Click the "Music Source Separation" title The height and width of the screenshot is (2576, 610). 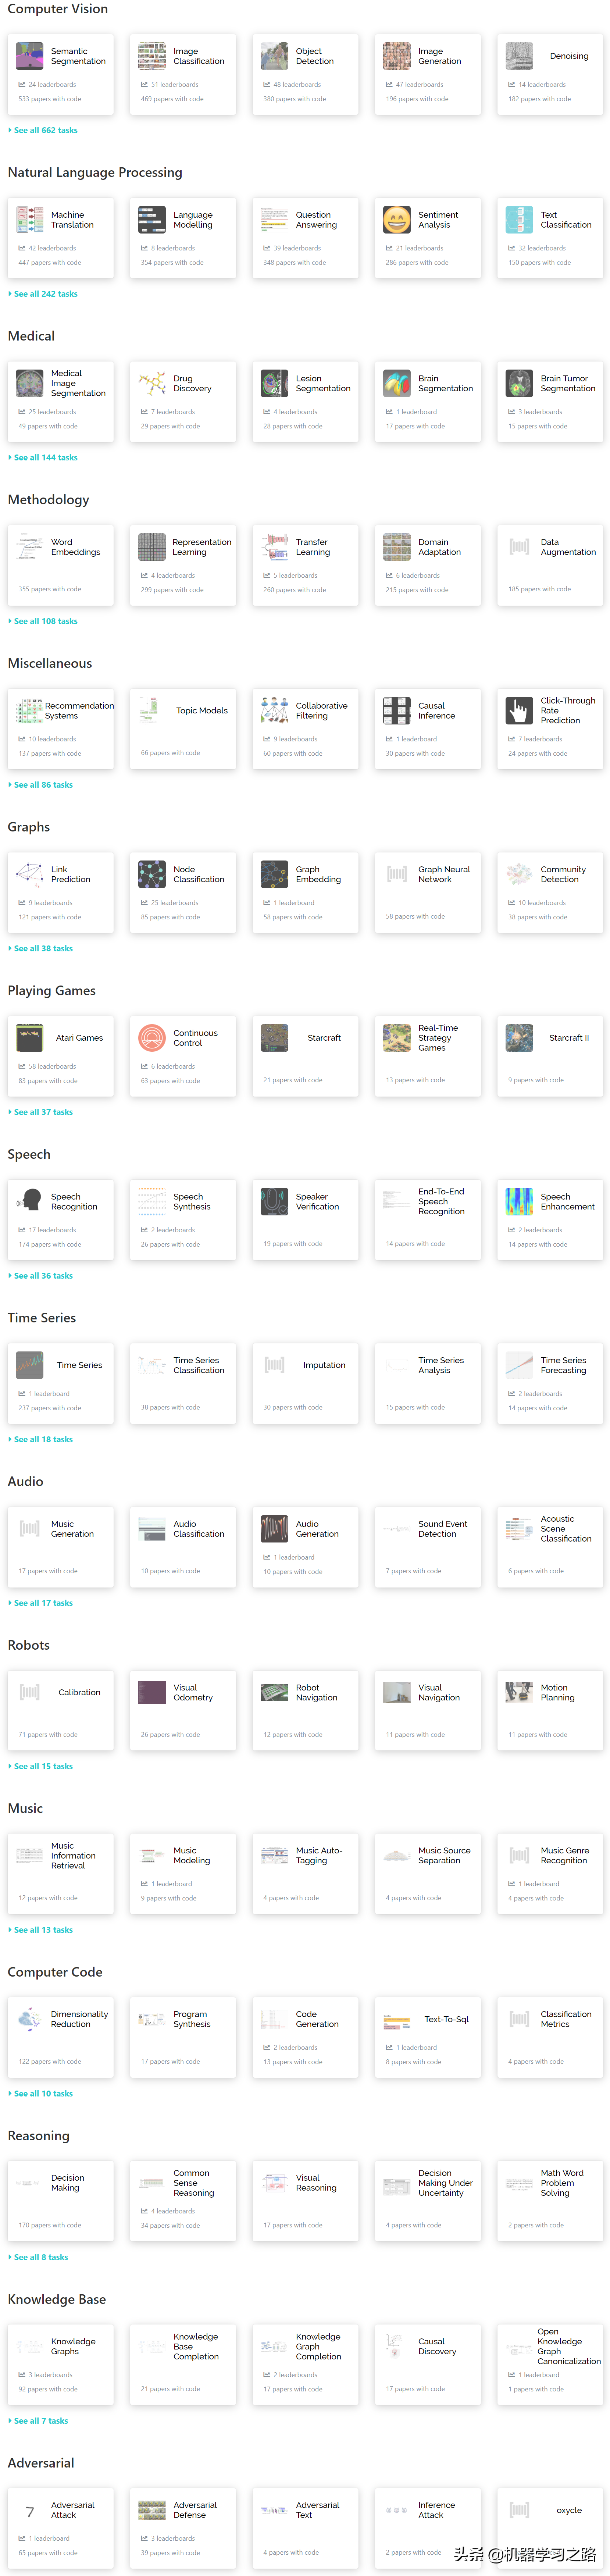[444, 1856]
